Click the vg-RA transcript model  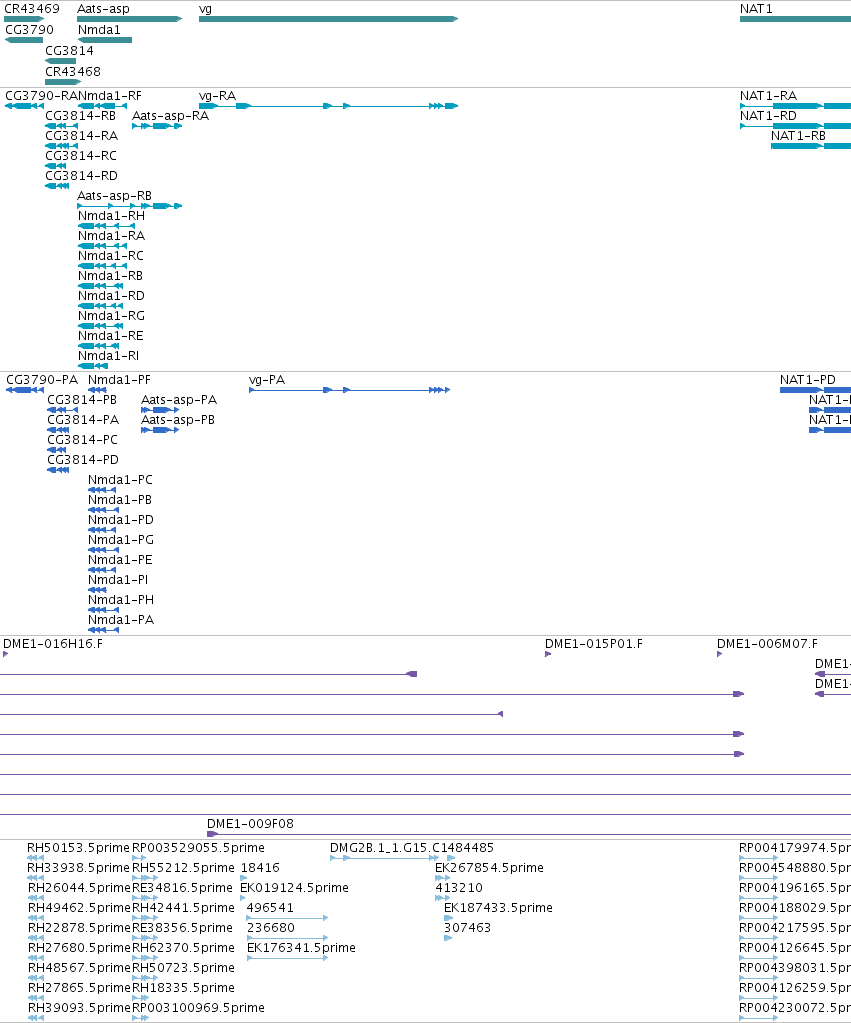click(x=328, y=106)
